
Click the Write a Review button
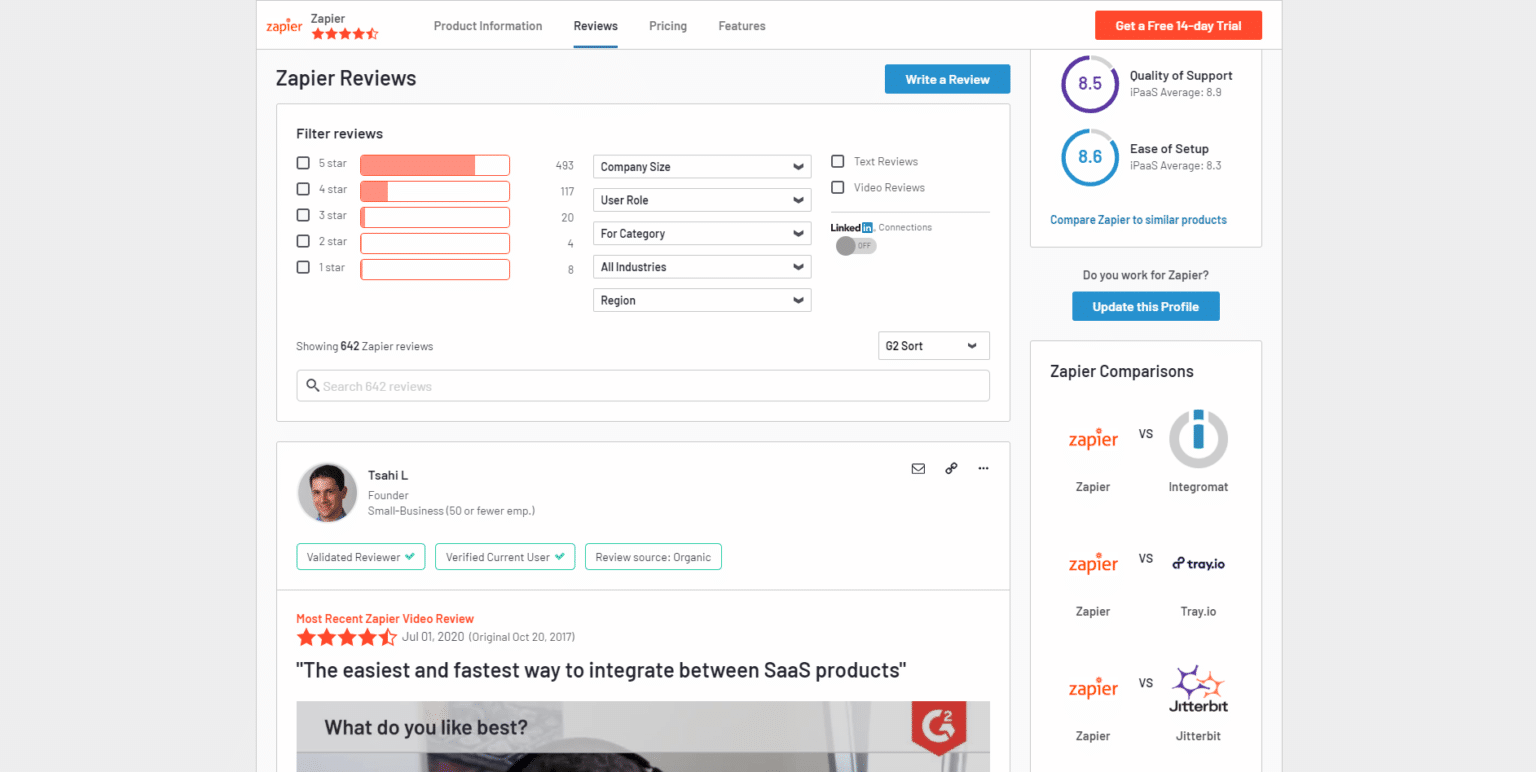[x=946, y=78]
